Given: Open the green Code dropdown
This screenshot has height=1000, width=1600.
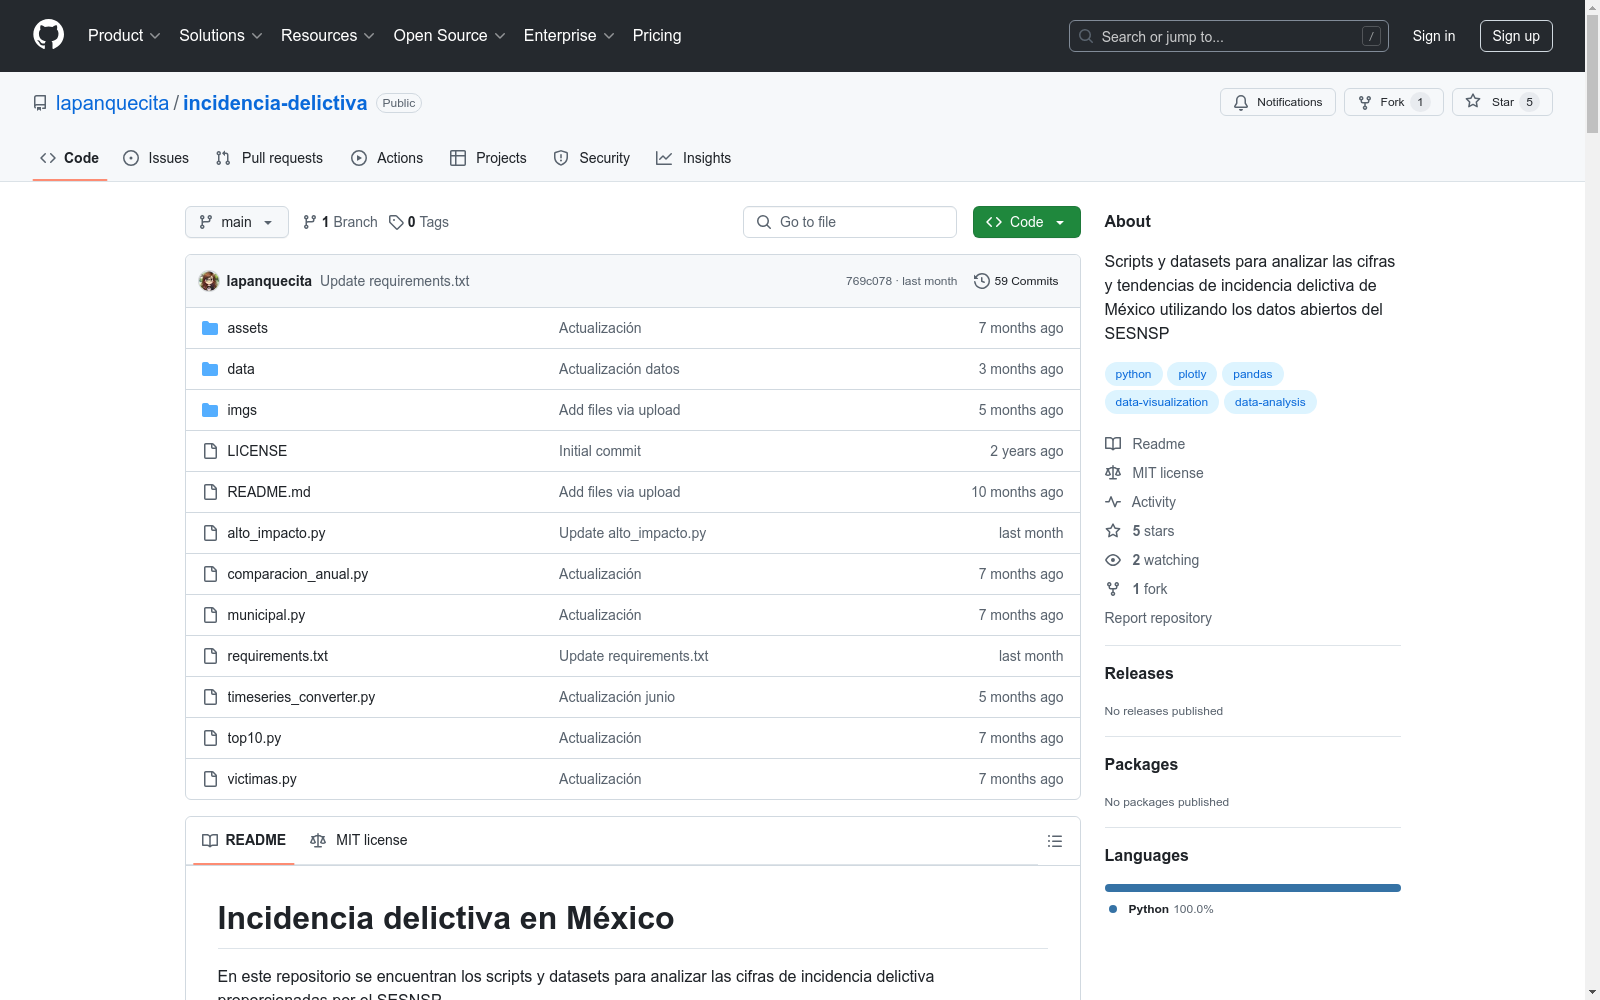Looking at the screenshot, I should (x=1026, y=222).
